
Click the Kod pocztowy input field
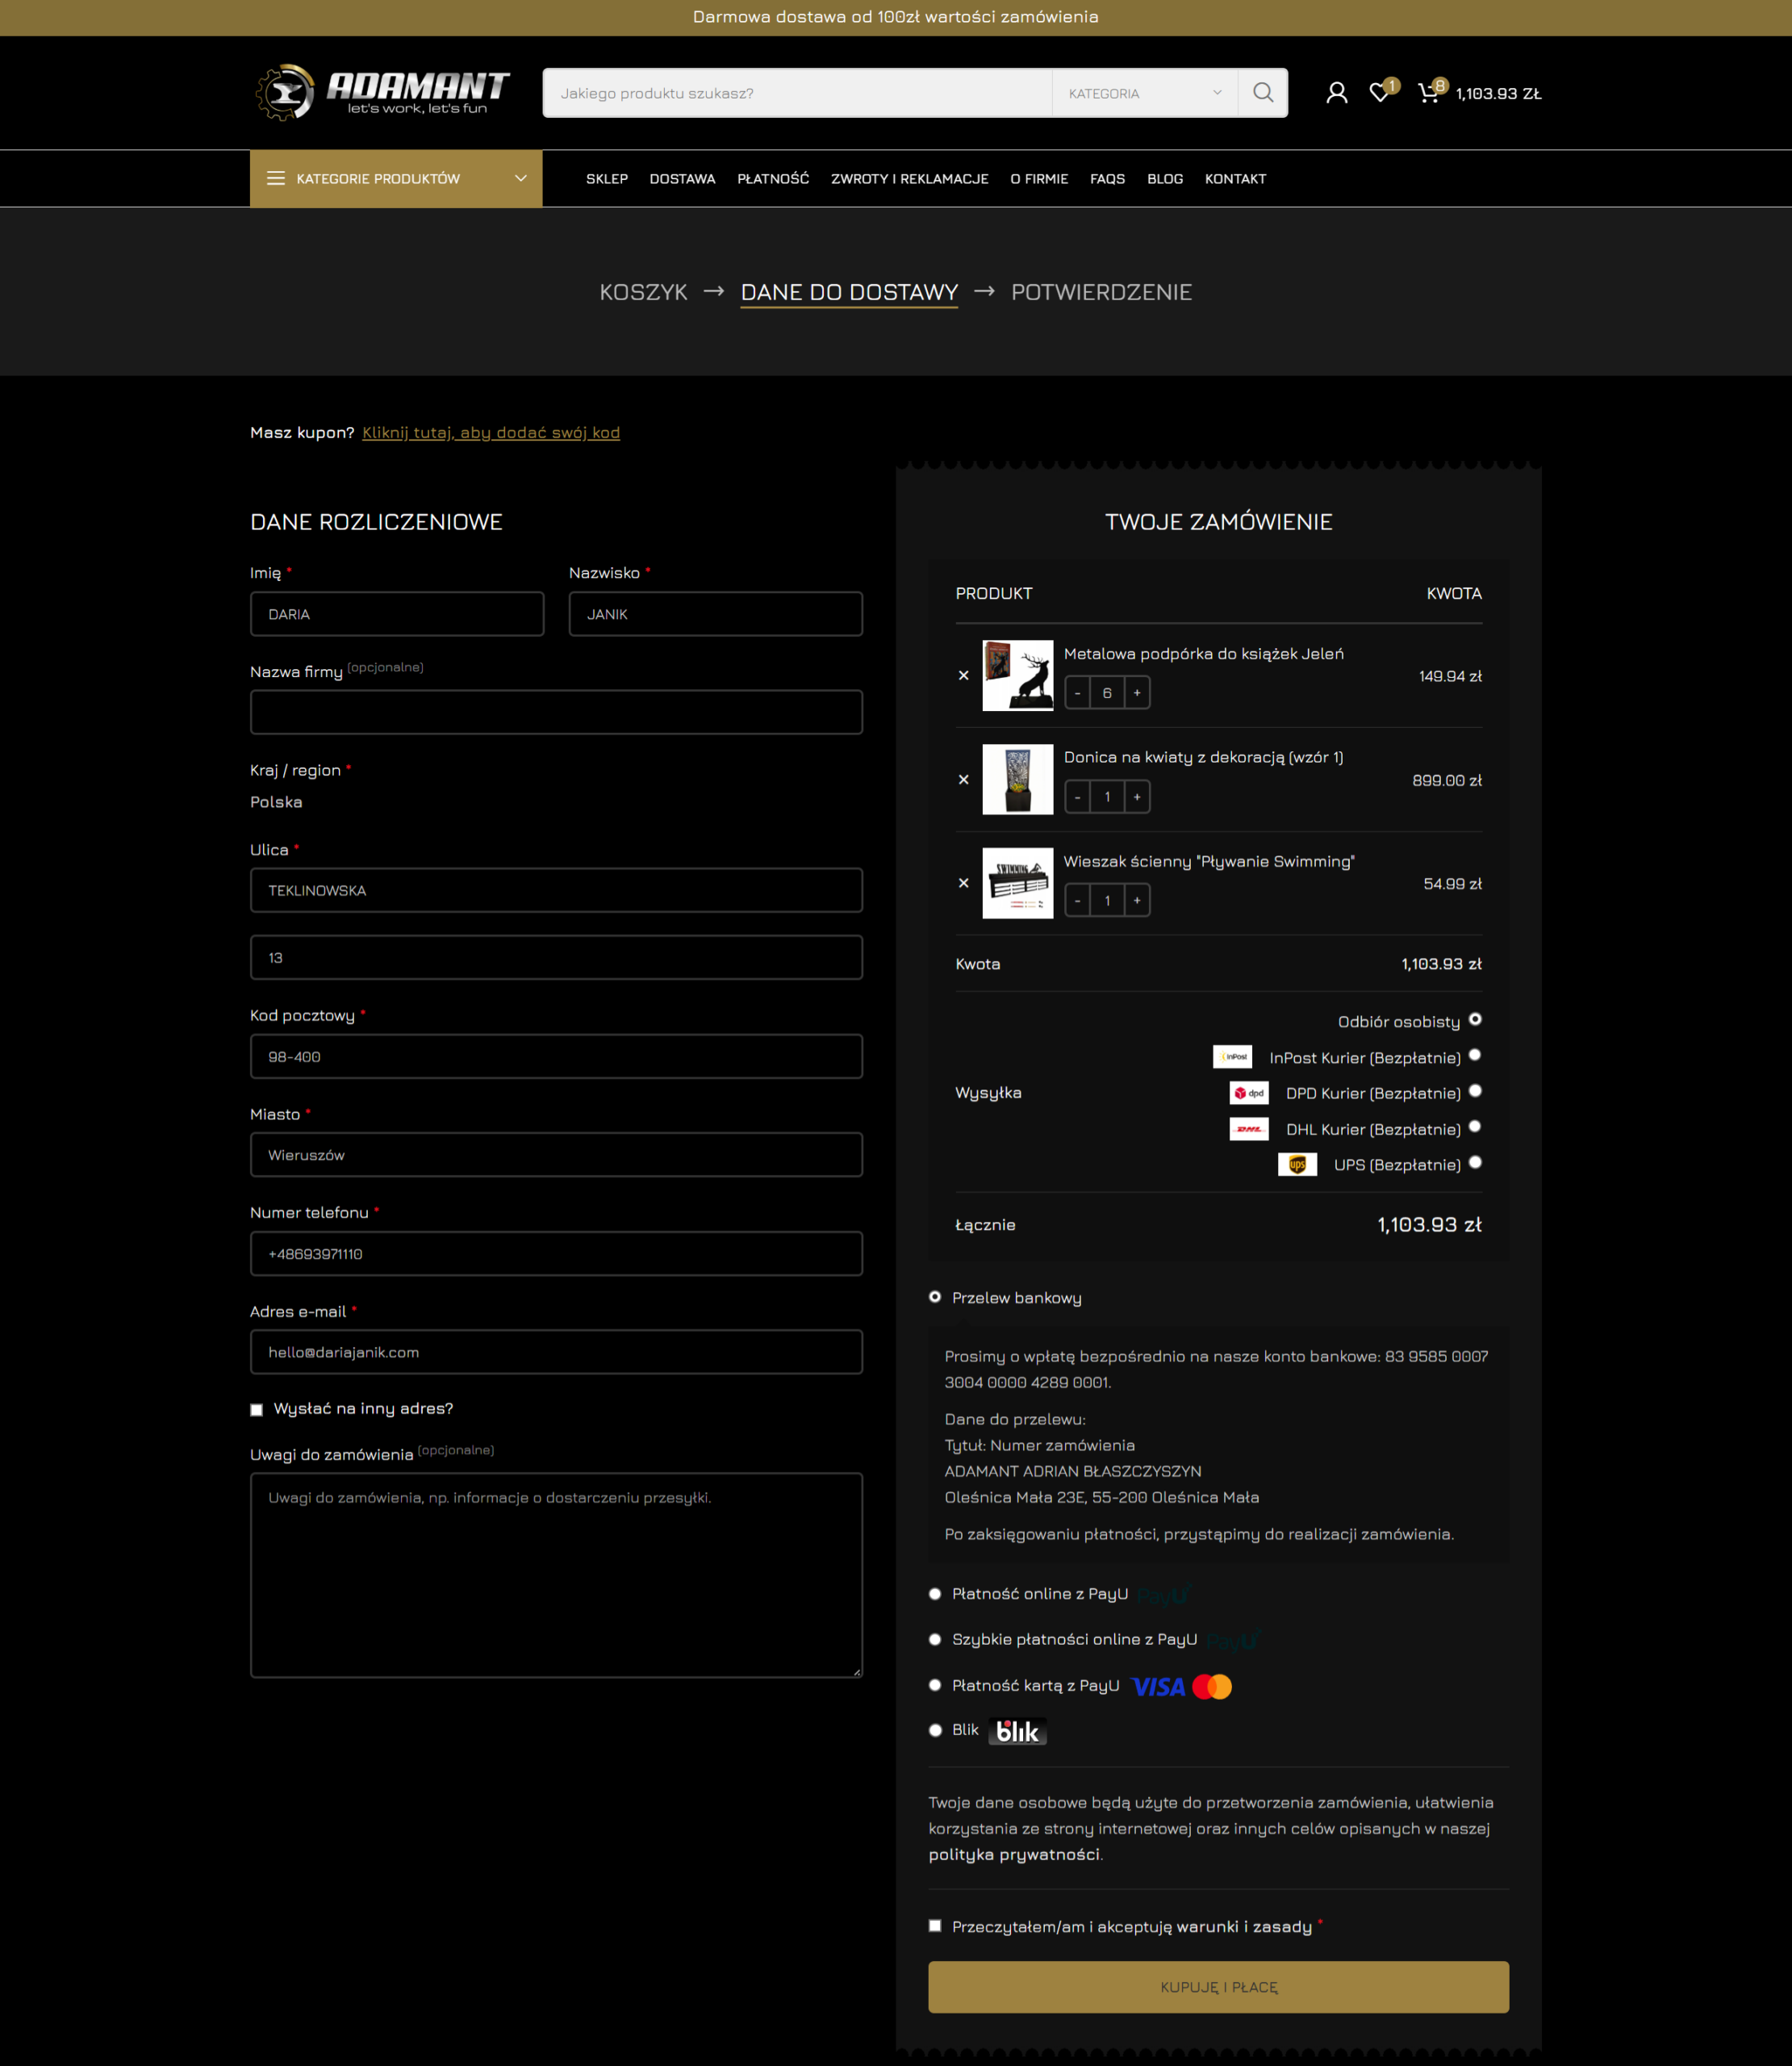pyautogui.click(x=556, y=1056)
